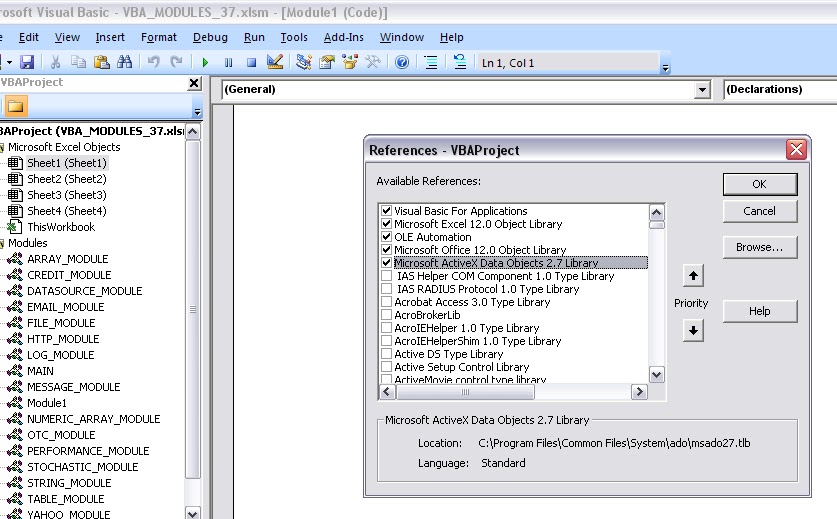Check Active Setup Control Library
The width and height of the screenshot is (837, 519).
coord(386,367)
